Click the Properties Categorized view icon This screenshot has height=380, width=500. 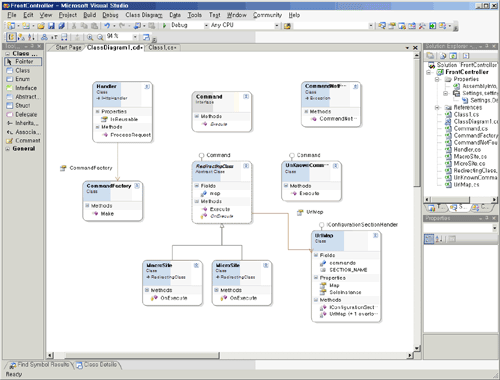[429, 239]
